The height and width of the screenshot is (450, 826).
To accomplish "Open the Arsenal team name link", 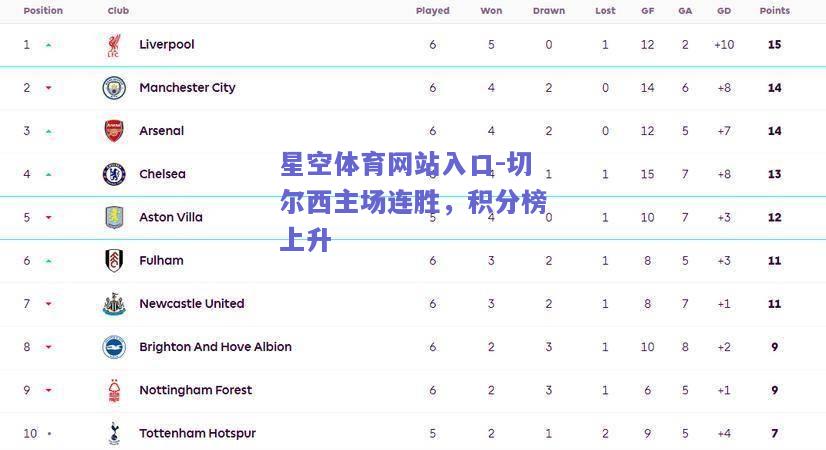I will 162,131.
